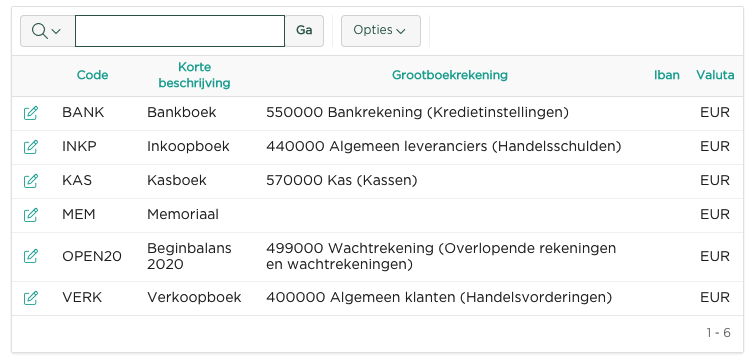This screenshot has width=753, height=362.
Task: Expand the Opties dropdown menu
Action: coord(381,31)
